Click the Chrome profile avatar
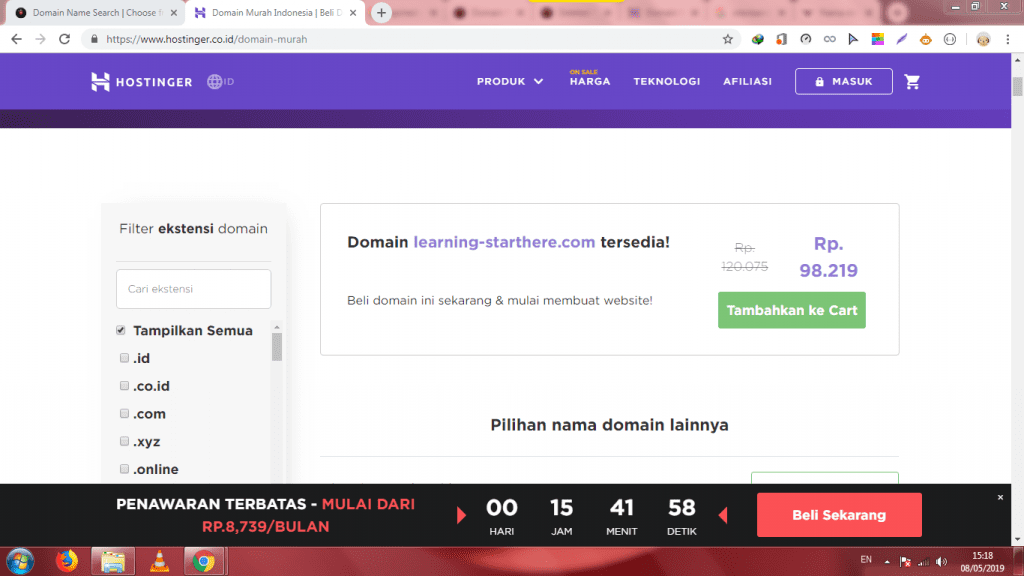Viewport: 1024px width, 576px height. (x=983, y=39)
